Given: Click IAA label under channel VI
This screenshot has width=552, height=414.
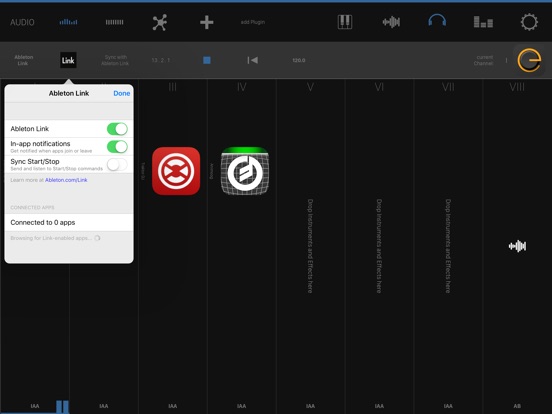Looking at the screenshot, I should coord(379,406).
